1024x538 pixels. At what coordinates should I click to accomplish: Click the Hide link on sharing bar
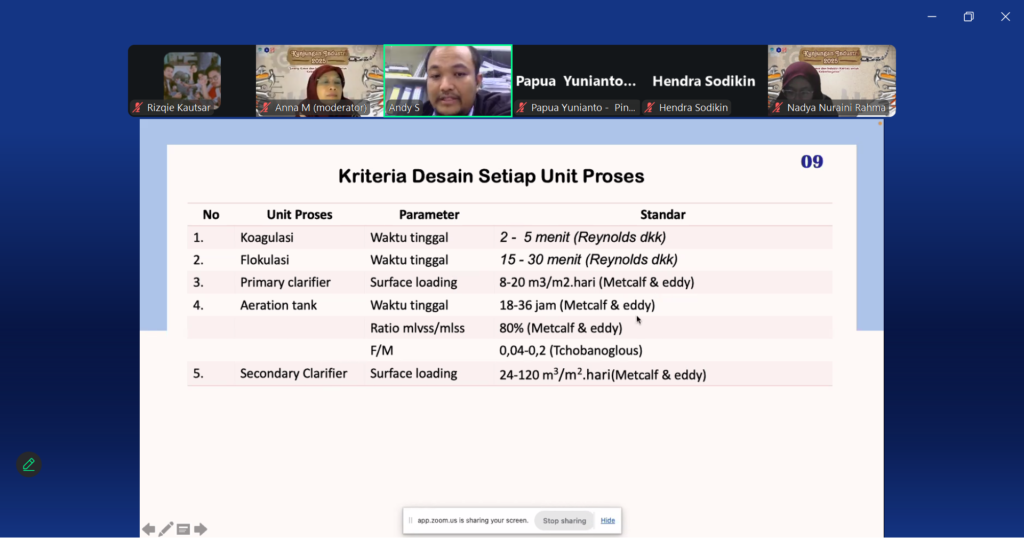608,521
